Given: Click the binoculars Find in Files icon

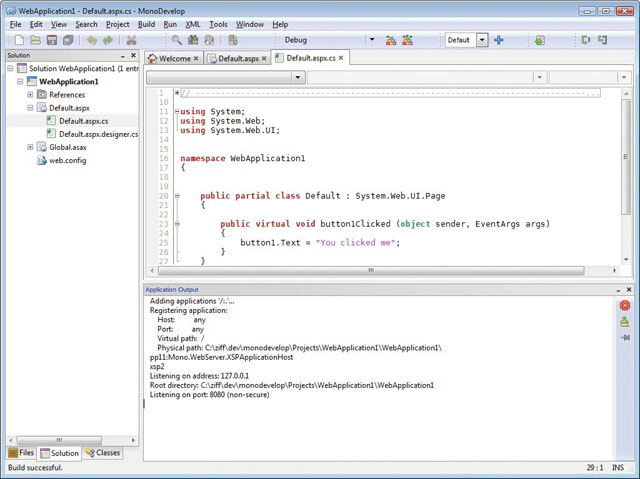Looking at the screenshot, I should (x=193, y=40).
